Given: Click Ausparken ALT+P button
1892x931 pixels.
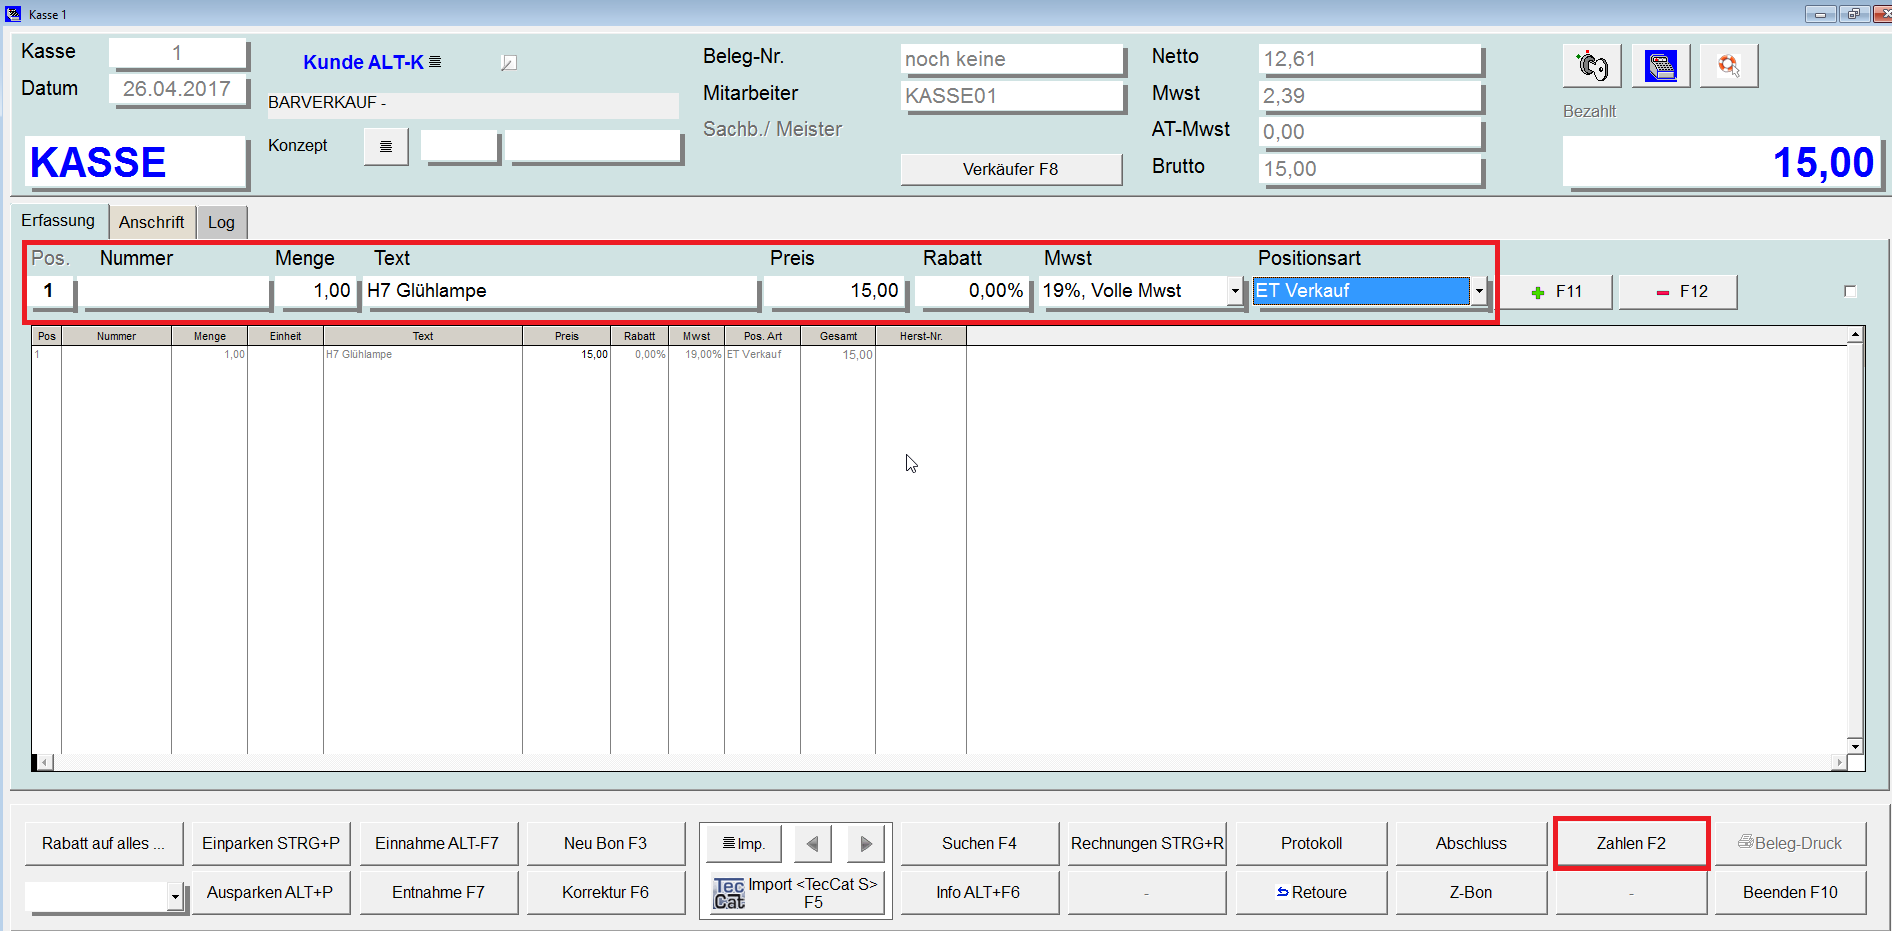Looking at the screenshot, I should pyautogui.click(x=270, y=892).
